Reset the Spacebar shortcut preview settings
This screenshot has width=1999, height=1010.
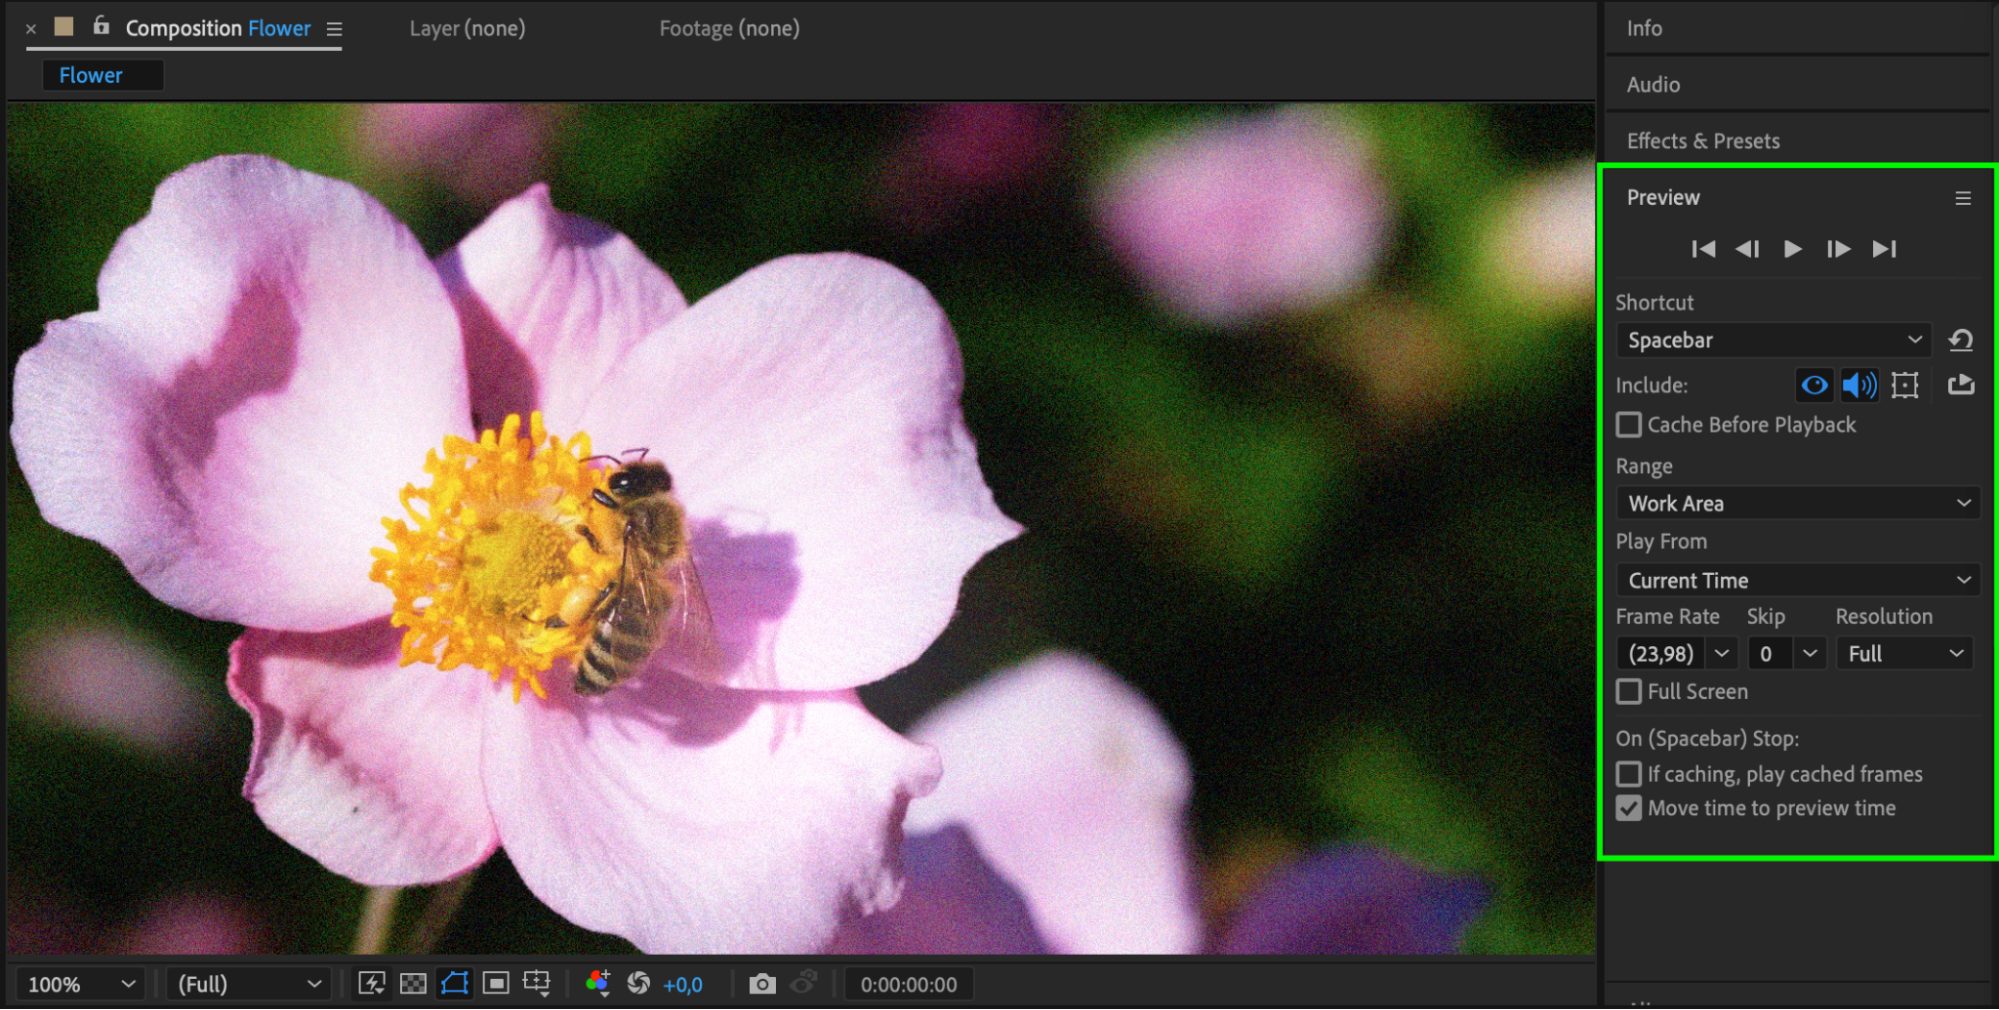tap(1960, 341)
